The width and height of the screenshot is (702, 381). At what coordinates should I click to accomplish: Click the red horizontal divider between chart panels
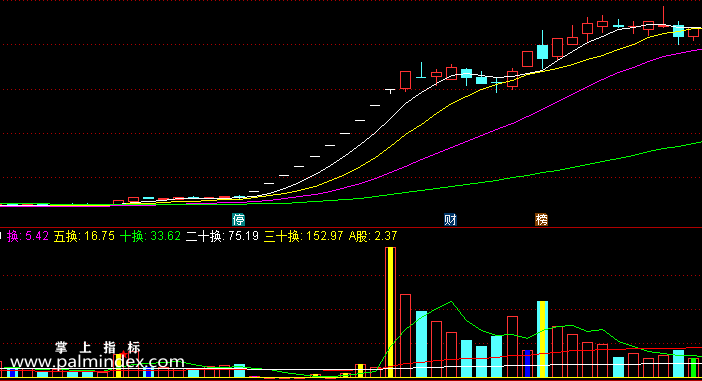click(x=351, y=227)
